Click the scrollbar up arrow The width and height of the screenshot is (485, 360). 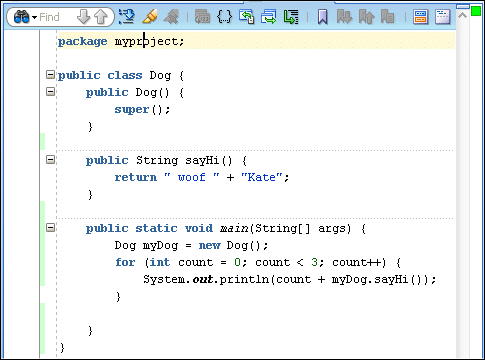[462, 16]
